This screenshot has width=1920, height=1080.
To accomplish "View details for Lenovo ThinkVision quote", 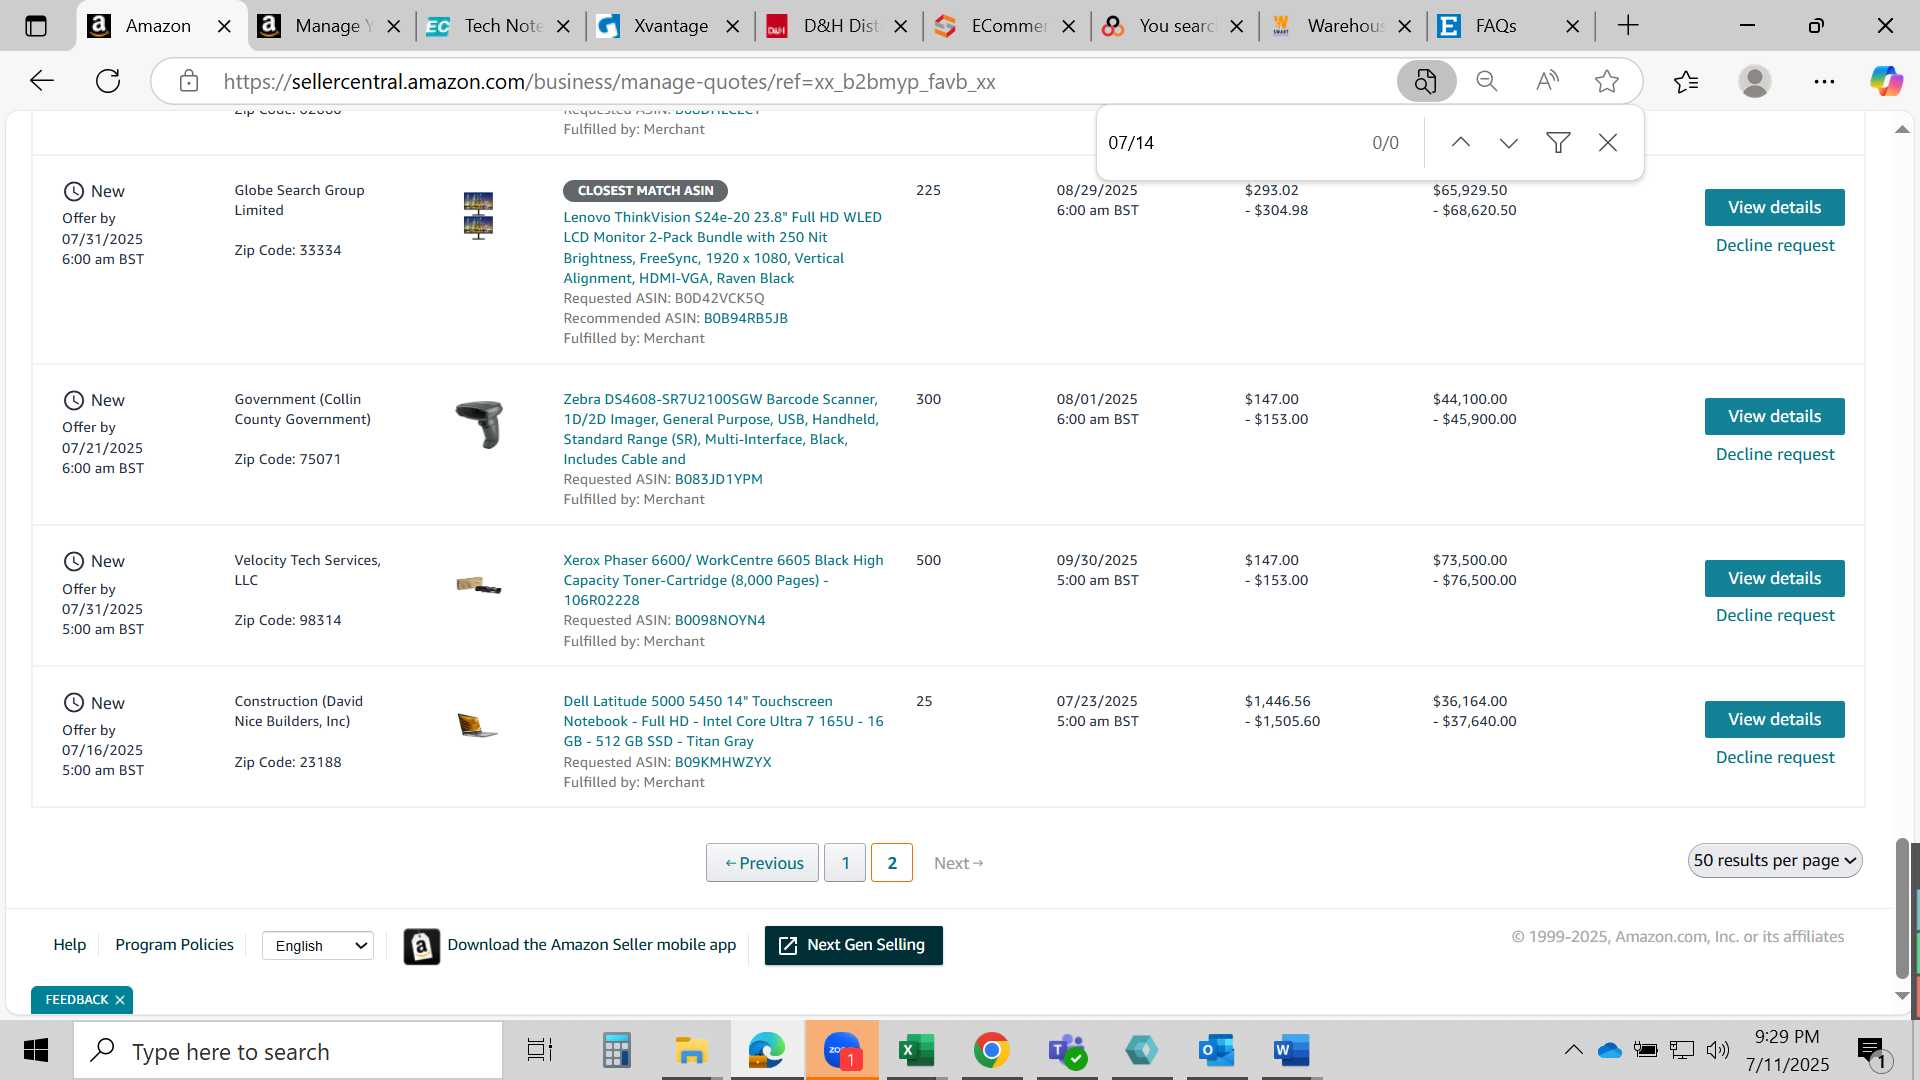I will coord(1774,208).
